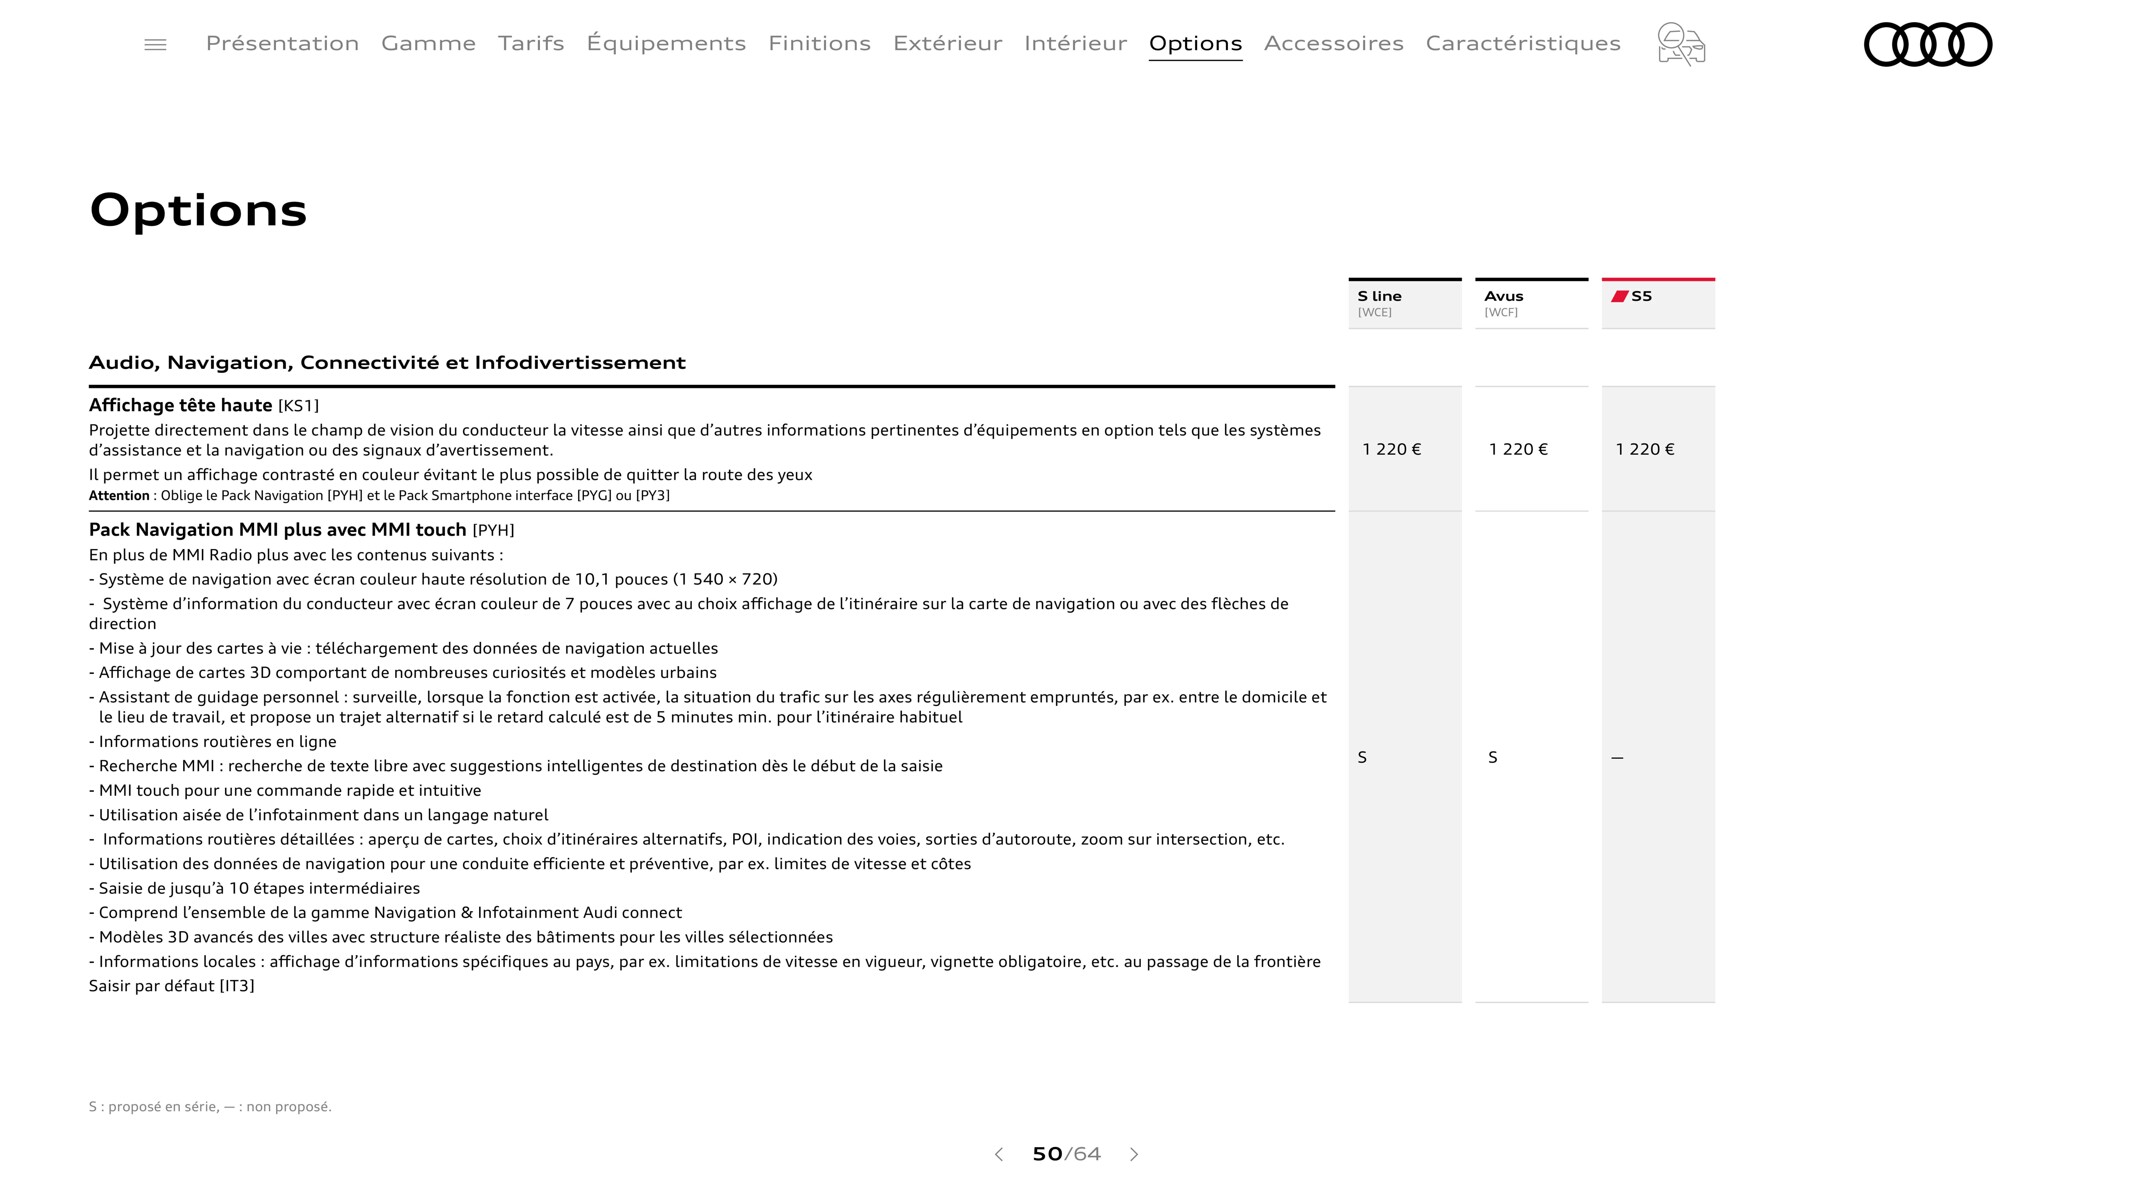2133x1200 pixels.
Task: Click the Avus 1 220 € price
Action: [1518, 449]
